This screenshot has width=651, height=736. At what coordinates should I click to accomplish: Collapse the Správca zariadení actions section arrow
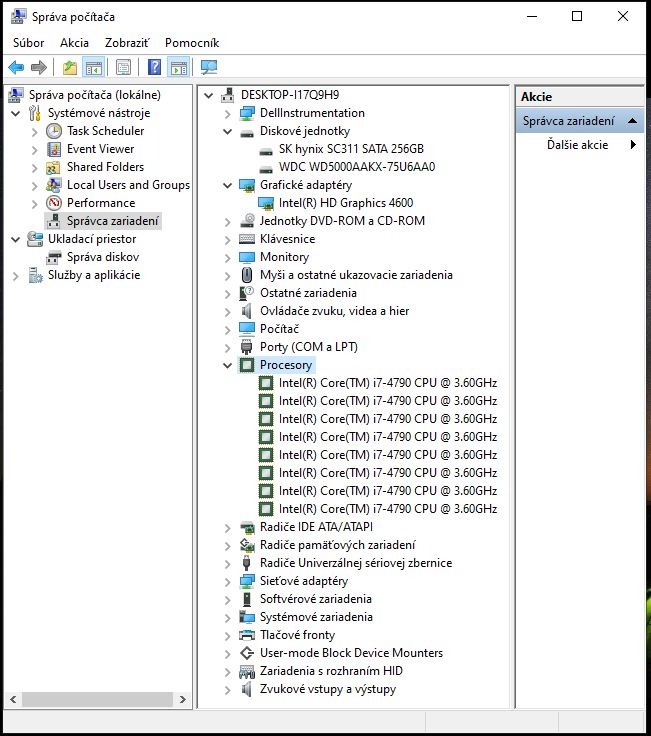(x=632, y=121)
